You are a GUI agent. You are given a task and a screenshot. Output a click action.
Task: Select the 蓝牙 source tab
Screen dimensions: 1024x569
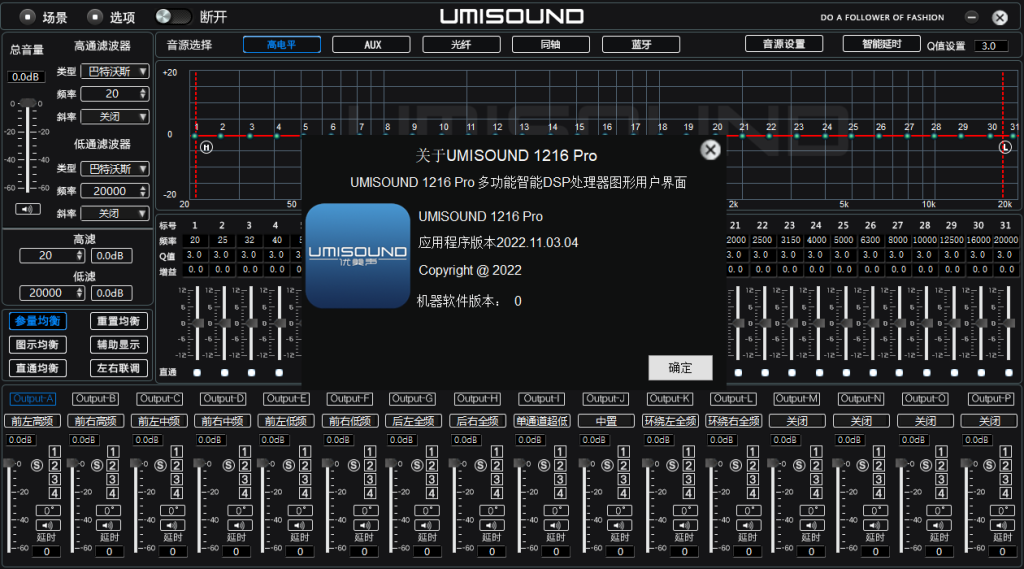pos(641,44)
